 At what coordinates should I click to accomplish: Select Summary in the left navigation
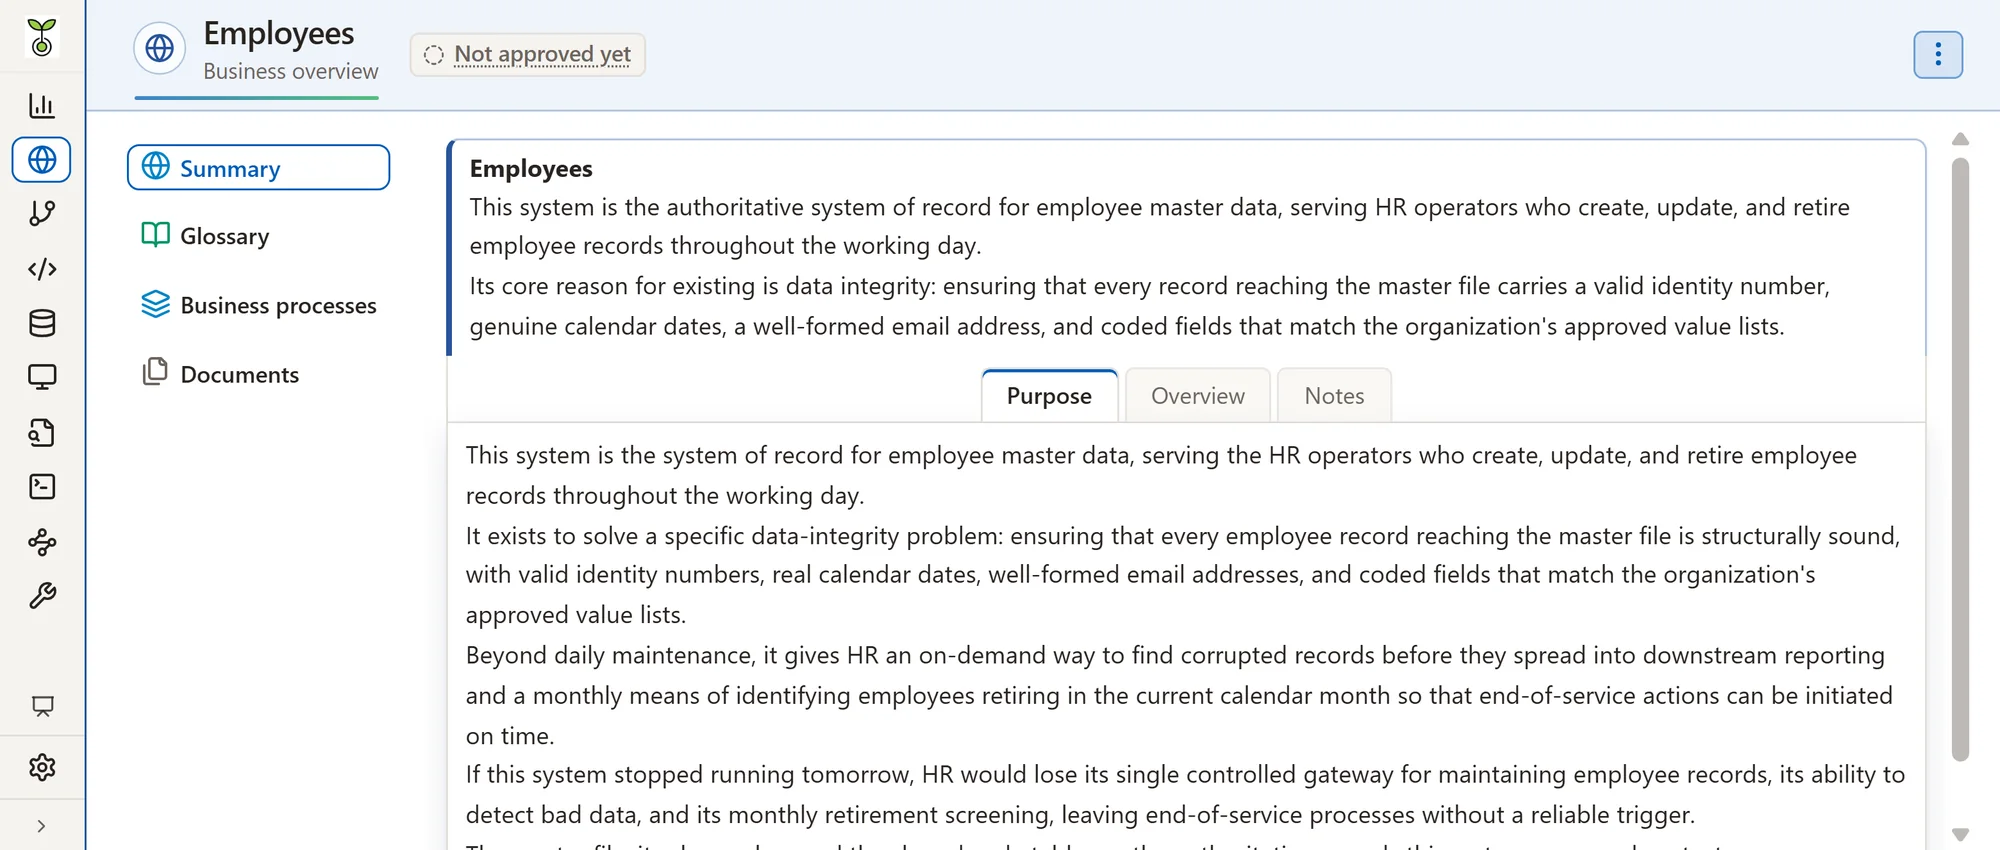[x=258, y=167]
